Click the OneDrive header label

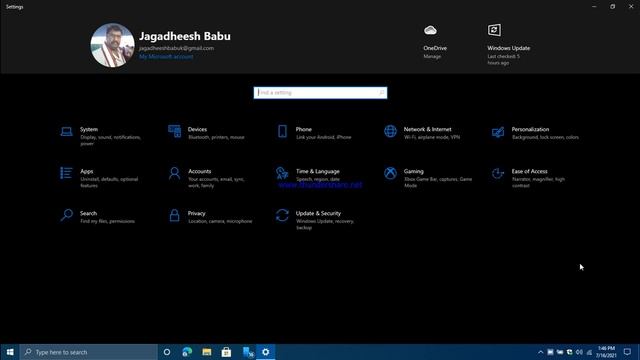pyautogui.click(x=435, y=48)
